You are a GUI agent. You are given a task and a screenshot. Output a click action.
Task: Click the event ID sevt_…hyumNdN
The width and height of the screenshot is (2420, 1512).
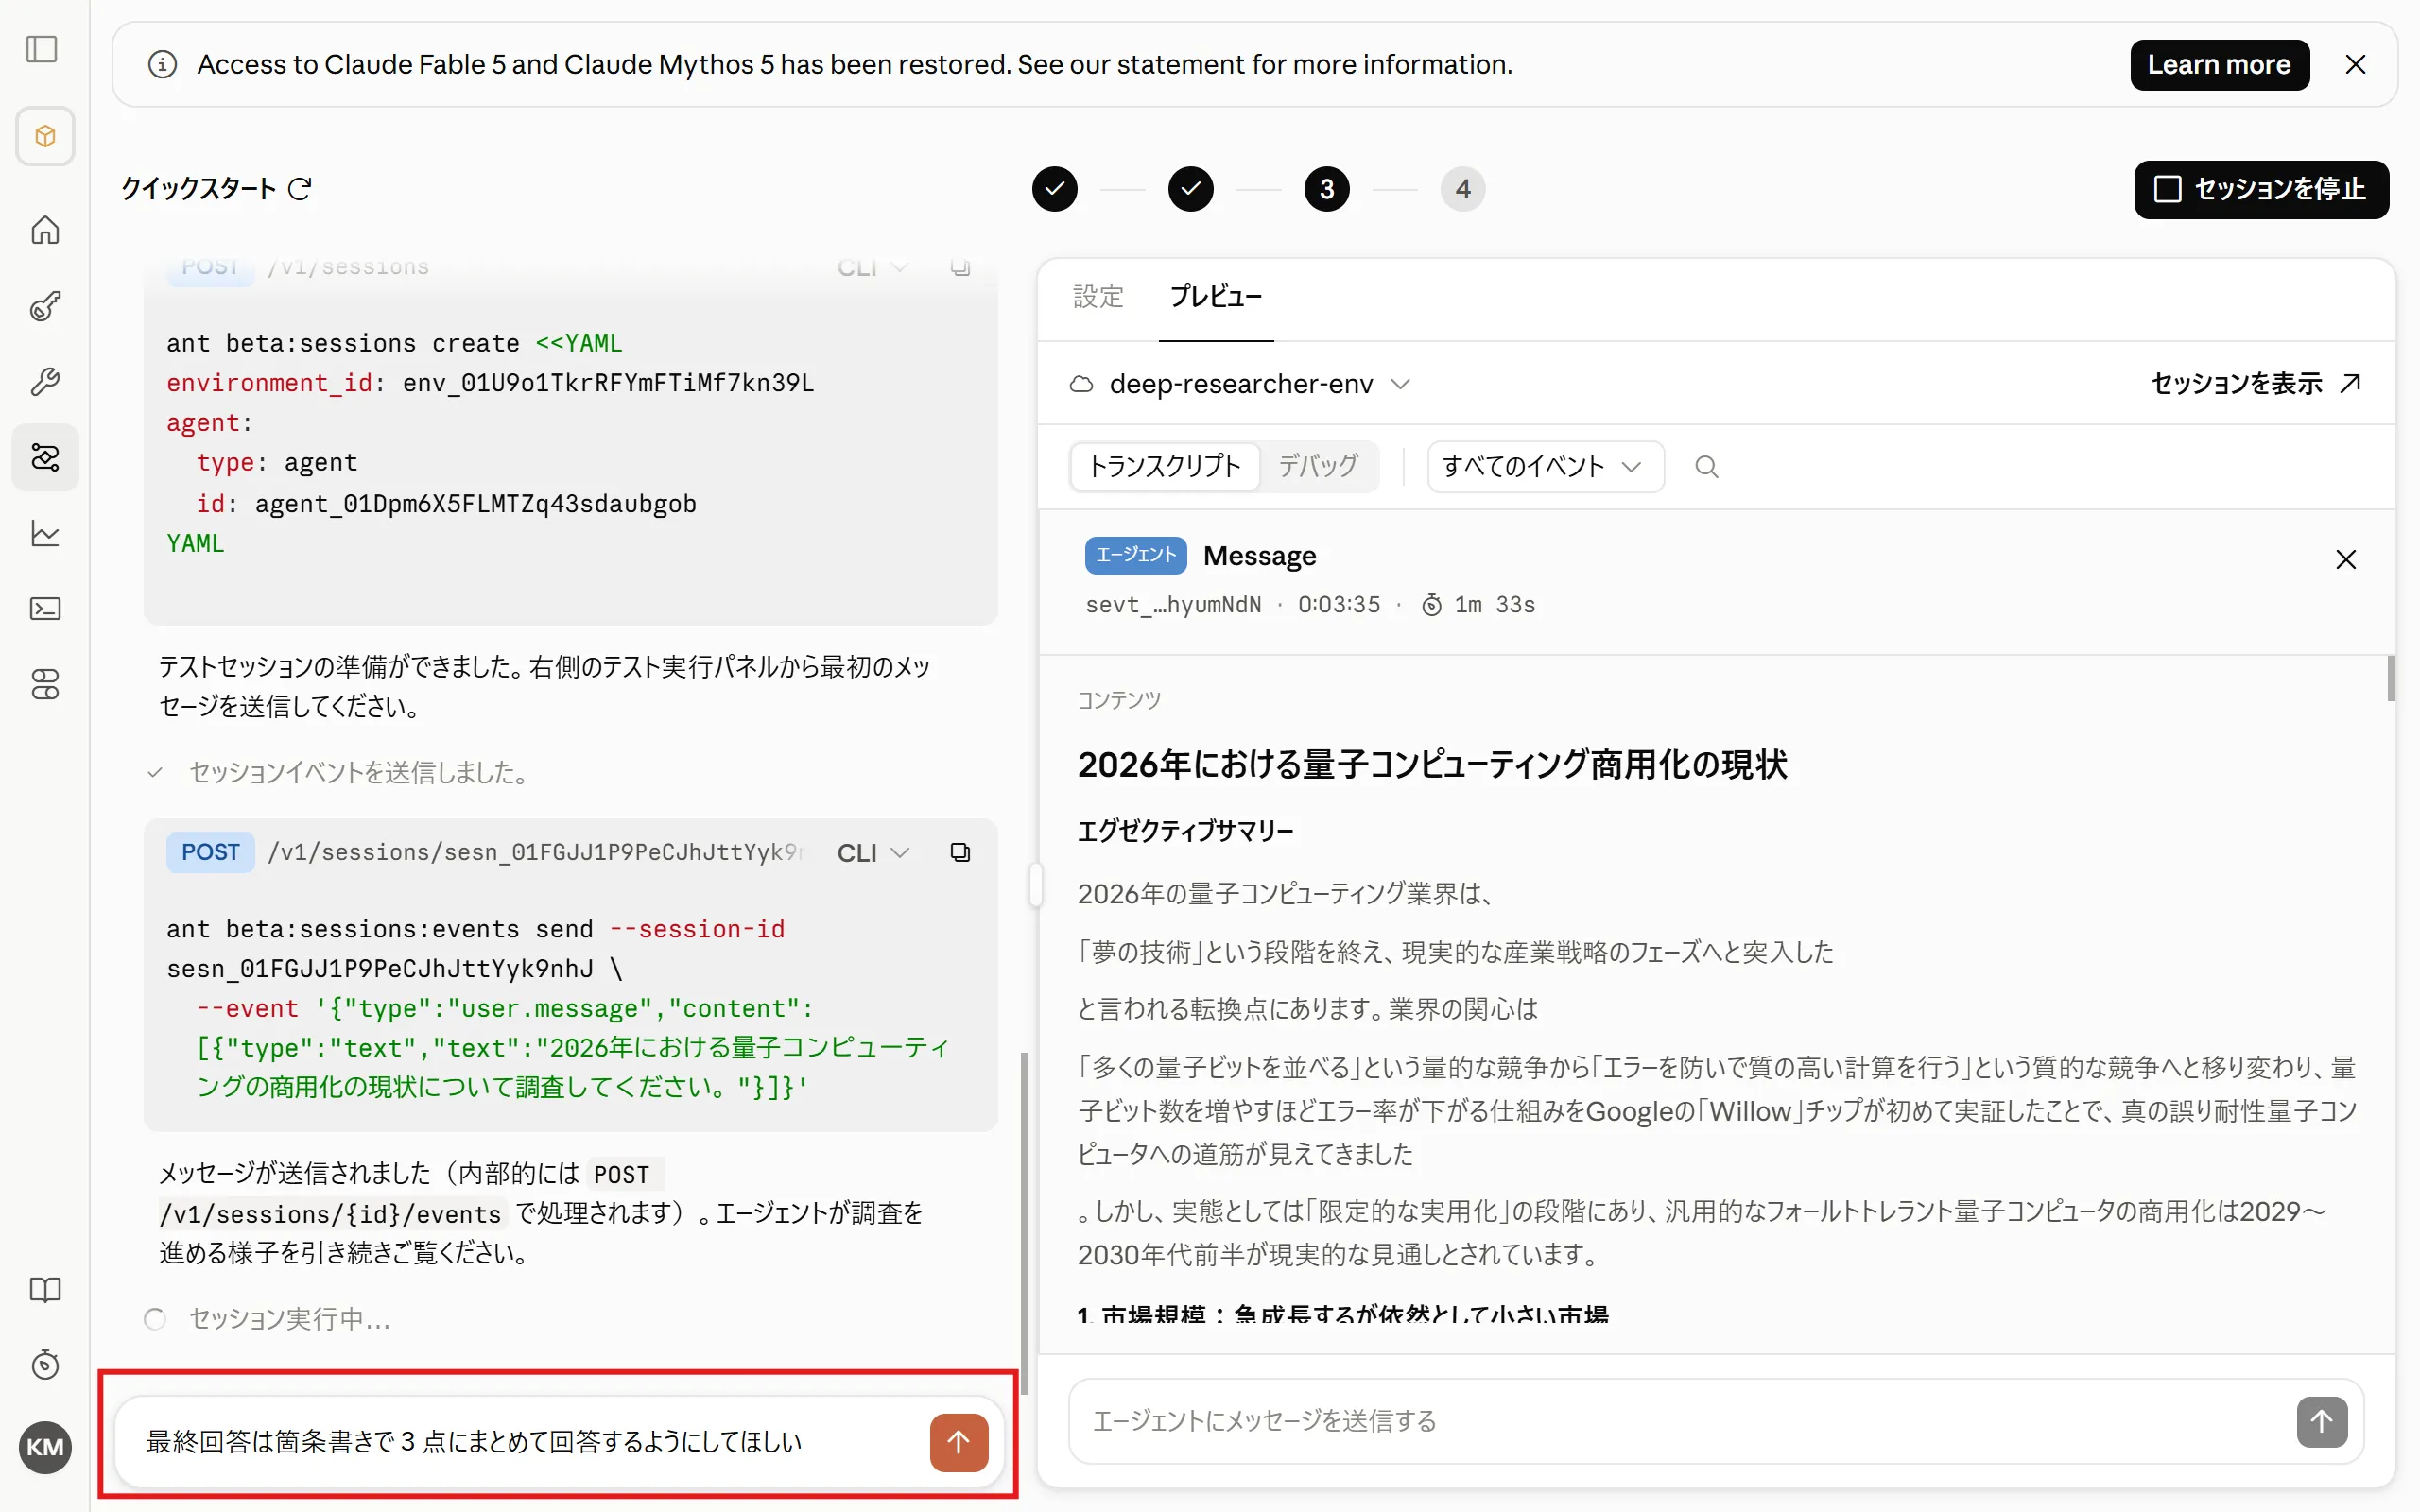[x=1173, y=605]
